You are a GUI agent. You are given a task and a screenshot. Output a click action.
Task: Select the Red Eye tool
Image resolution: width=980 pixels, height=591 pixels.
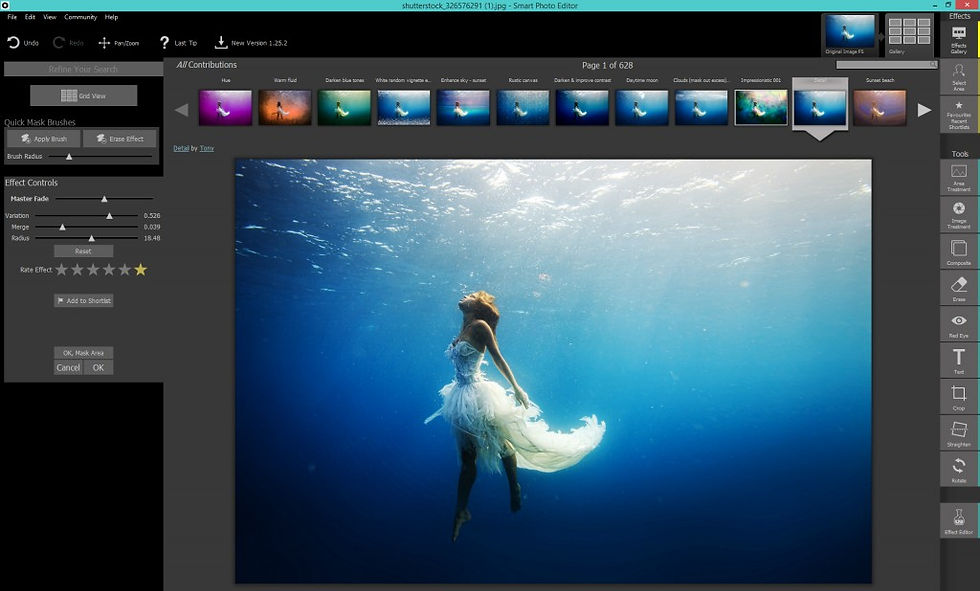tap(959, 324)
